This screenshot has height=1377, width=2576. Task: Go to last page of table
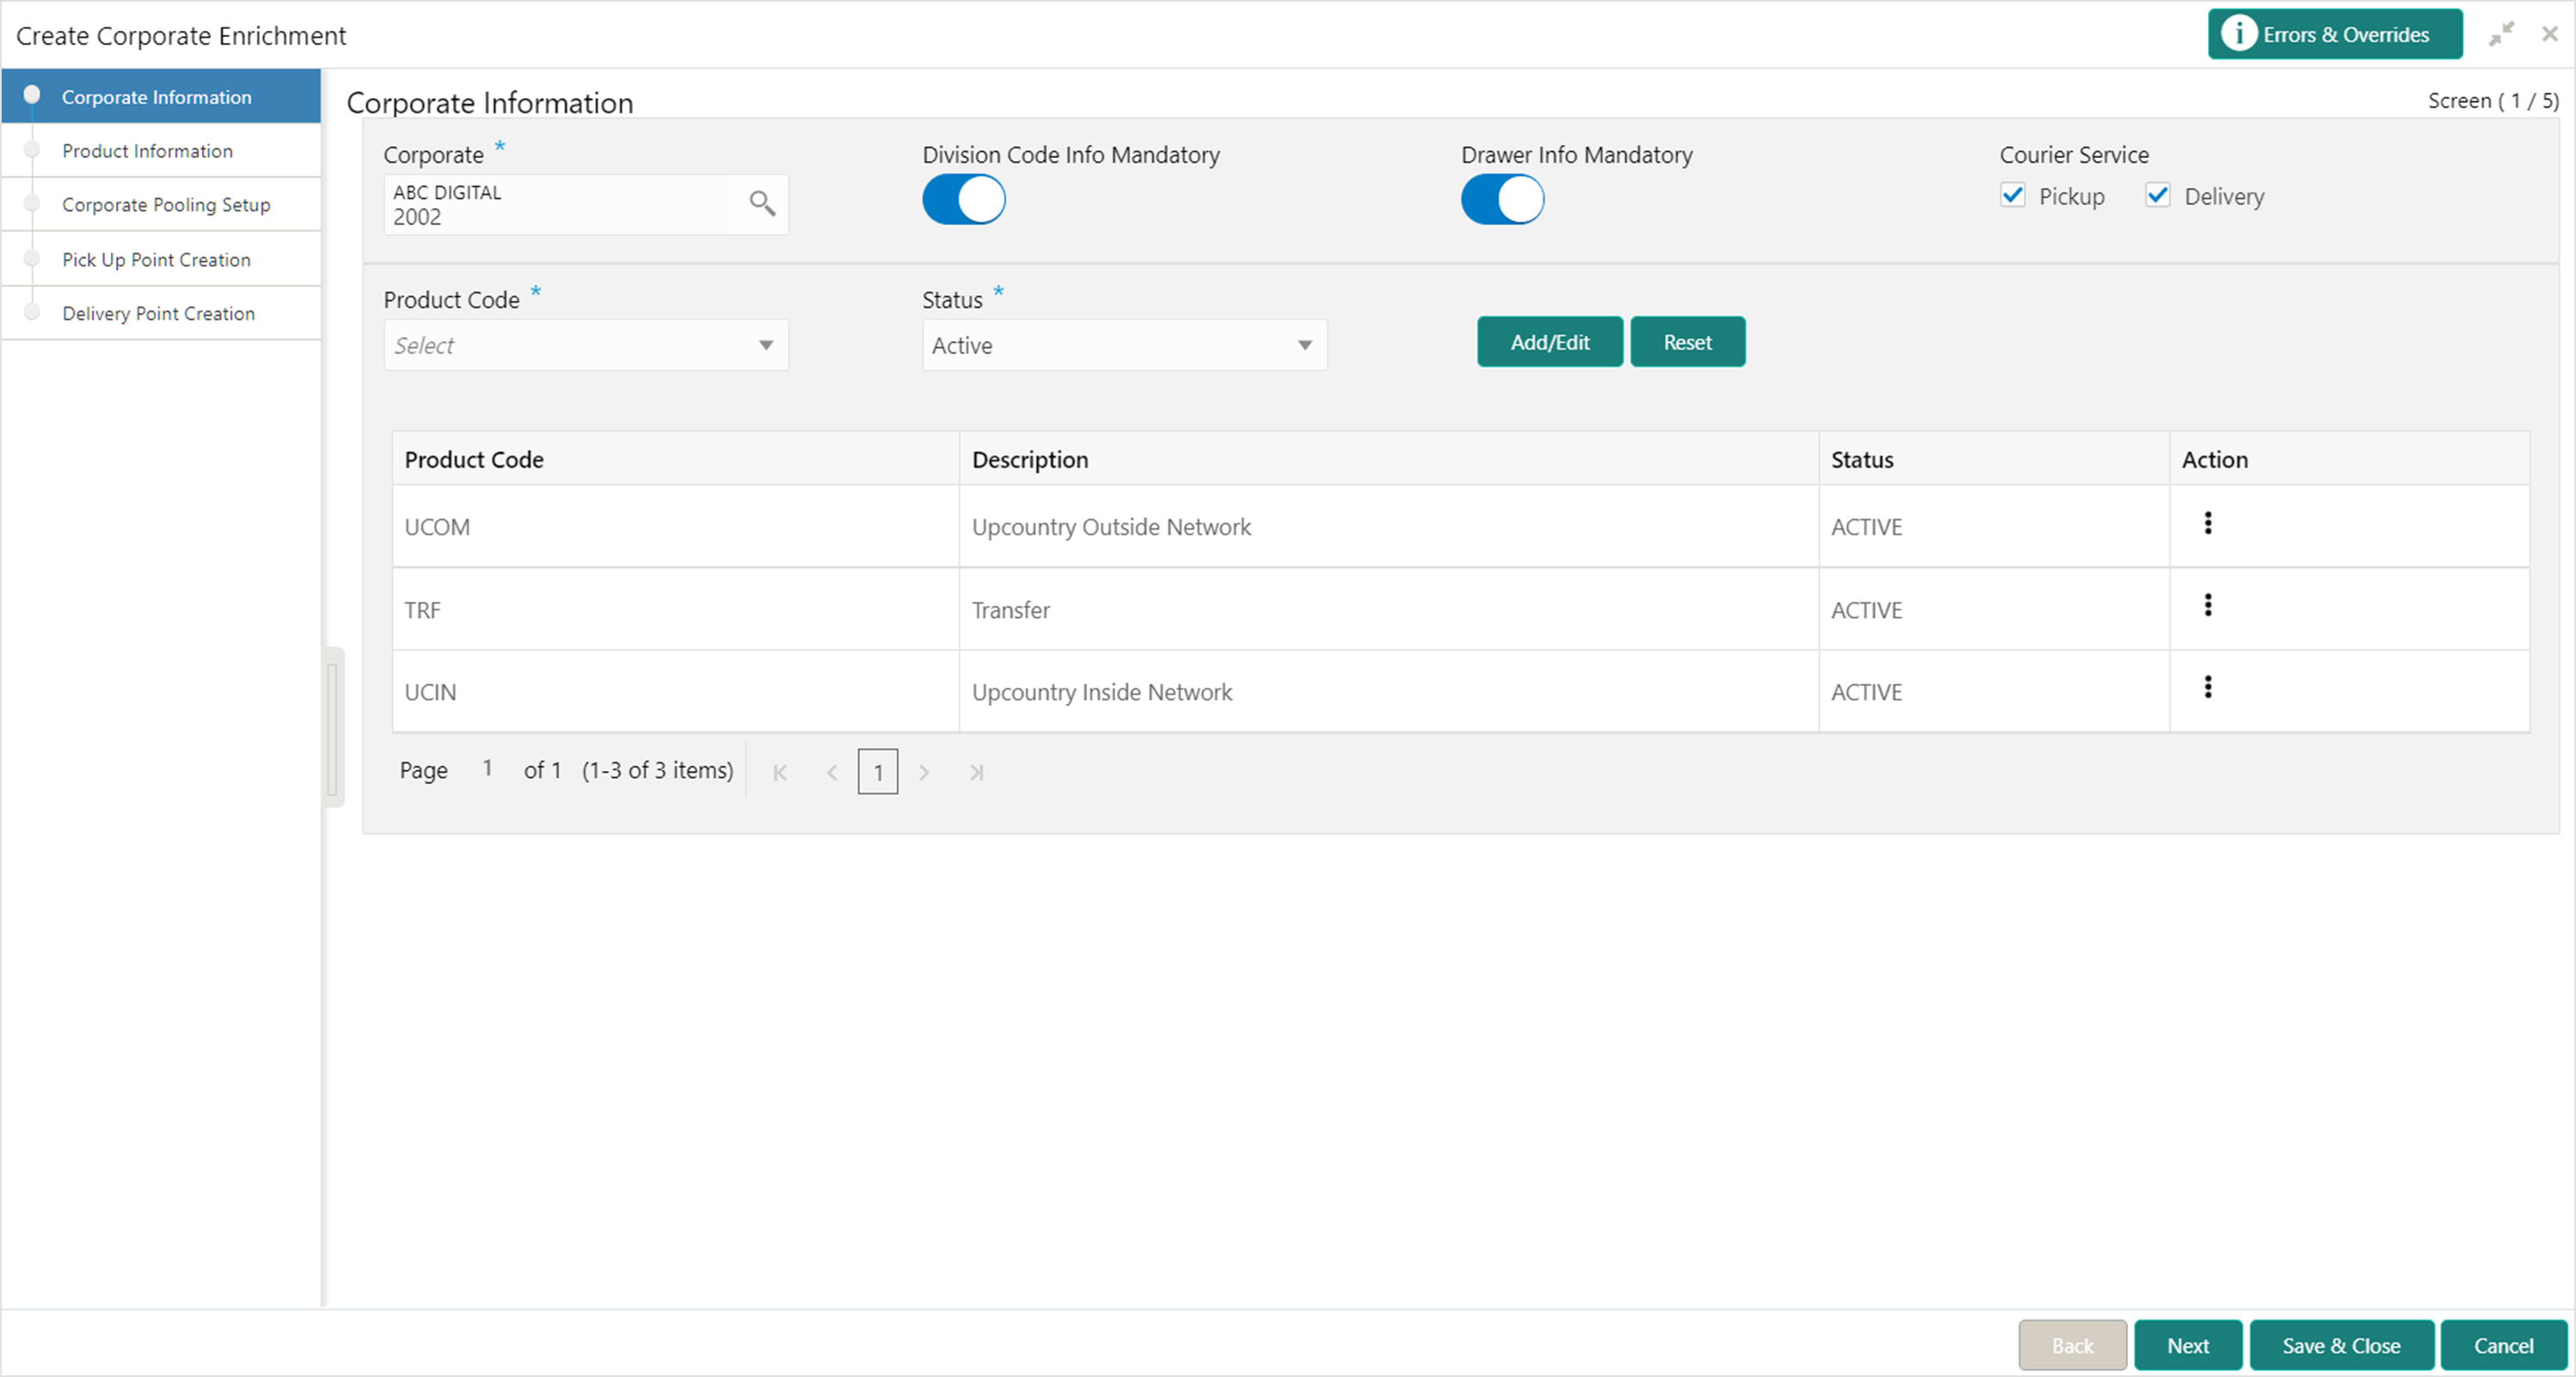(x=976, y=772)
